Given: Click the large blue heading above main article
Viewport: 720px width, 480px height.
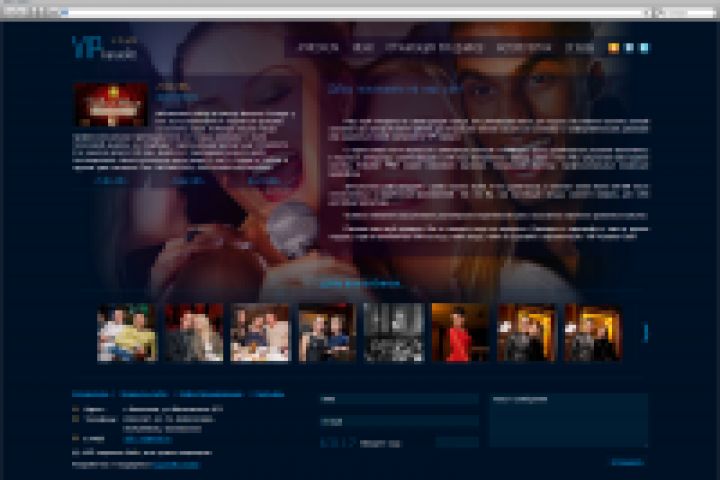Looking at the screenshot, I should pos(395,89).
